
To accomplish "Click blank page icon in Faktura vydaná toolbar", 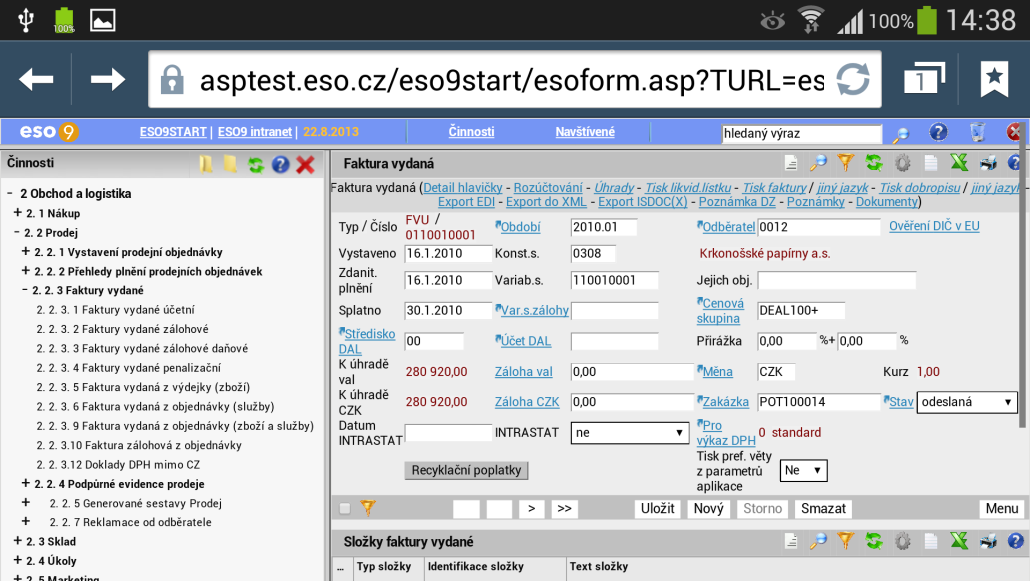I will pyautogui.click(x=931, y=163).
